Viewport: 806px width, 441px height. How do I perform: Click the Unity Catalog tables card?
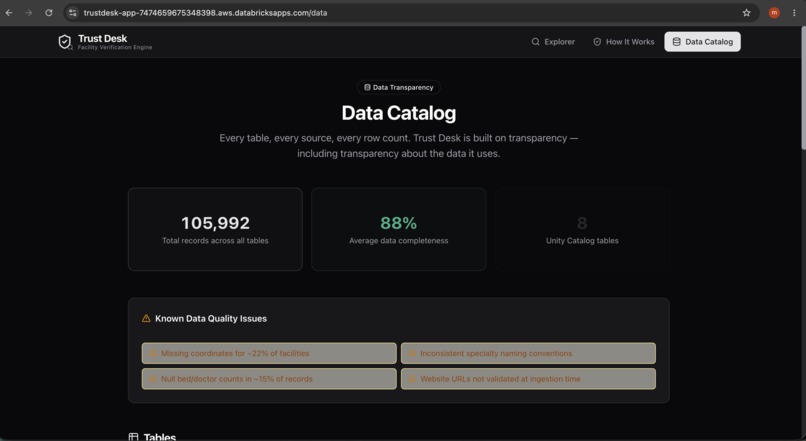(582, 229)
